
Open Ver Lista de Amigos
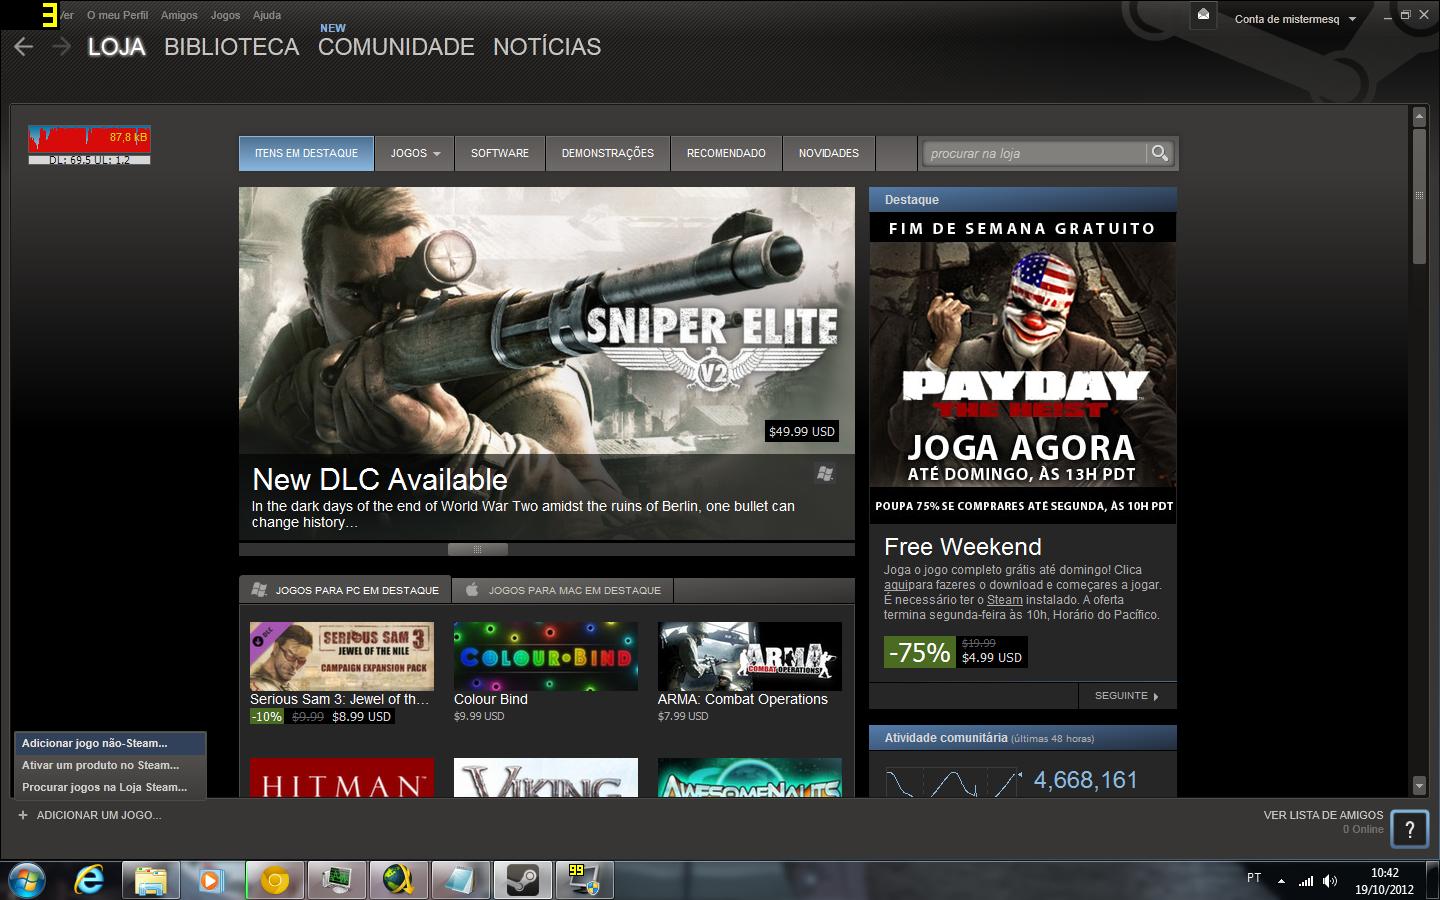1323,815
